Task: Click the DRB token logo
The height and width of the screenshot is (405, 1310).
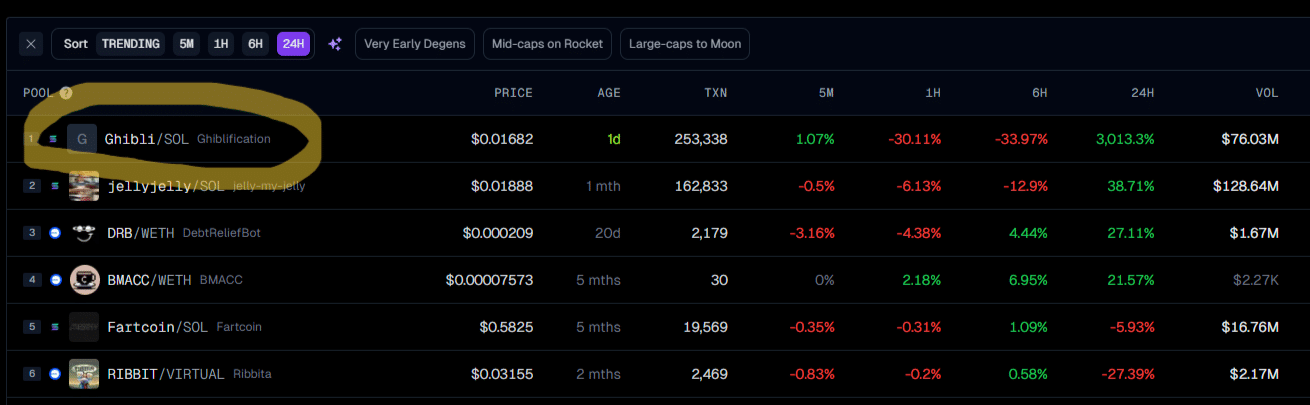Action: [84, 233]
